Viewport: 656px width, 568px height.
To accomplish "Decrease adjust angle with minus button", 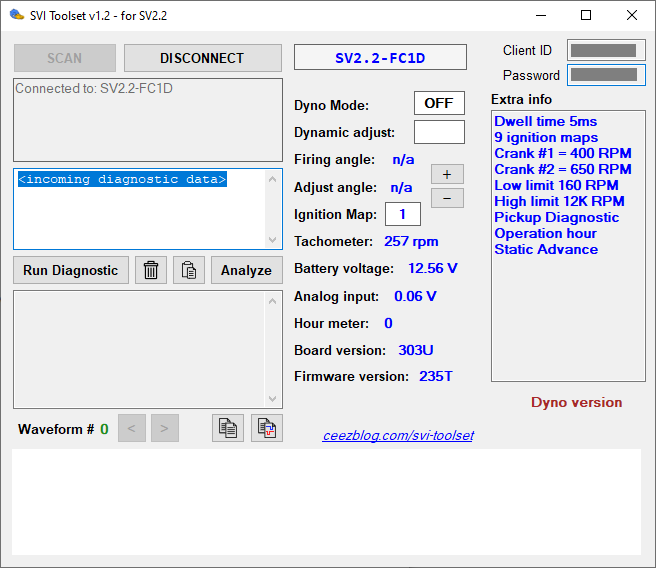I will (447, 198).
